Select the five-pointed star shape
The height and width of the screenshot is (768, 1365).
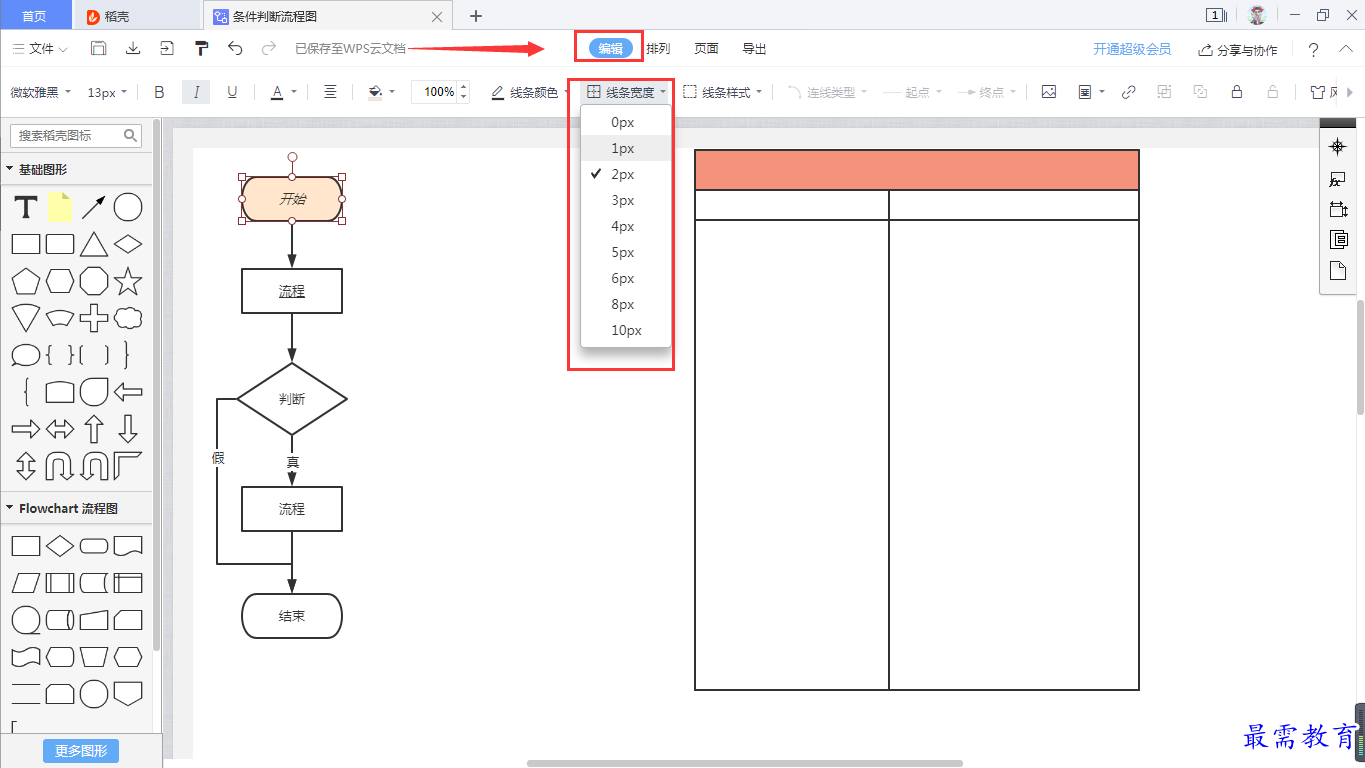(128, 281)
